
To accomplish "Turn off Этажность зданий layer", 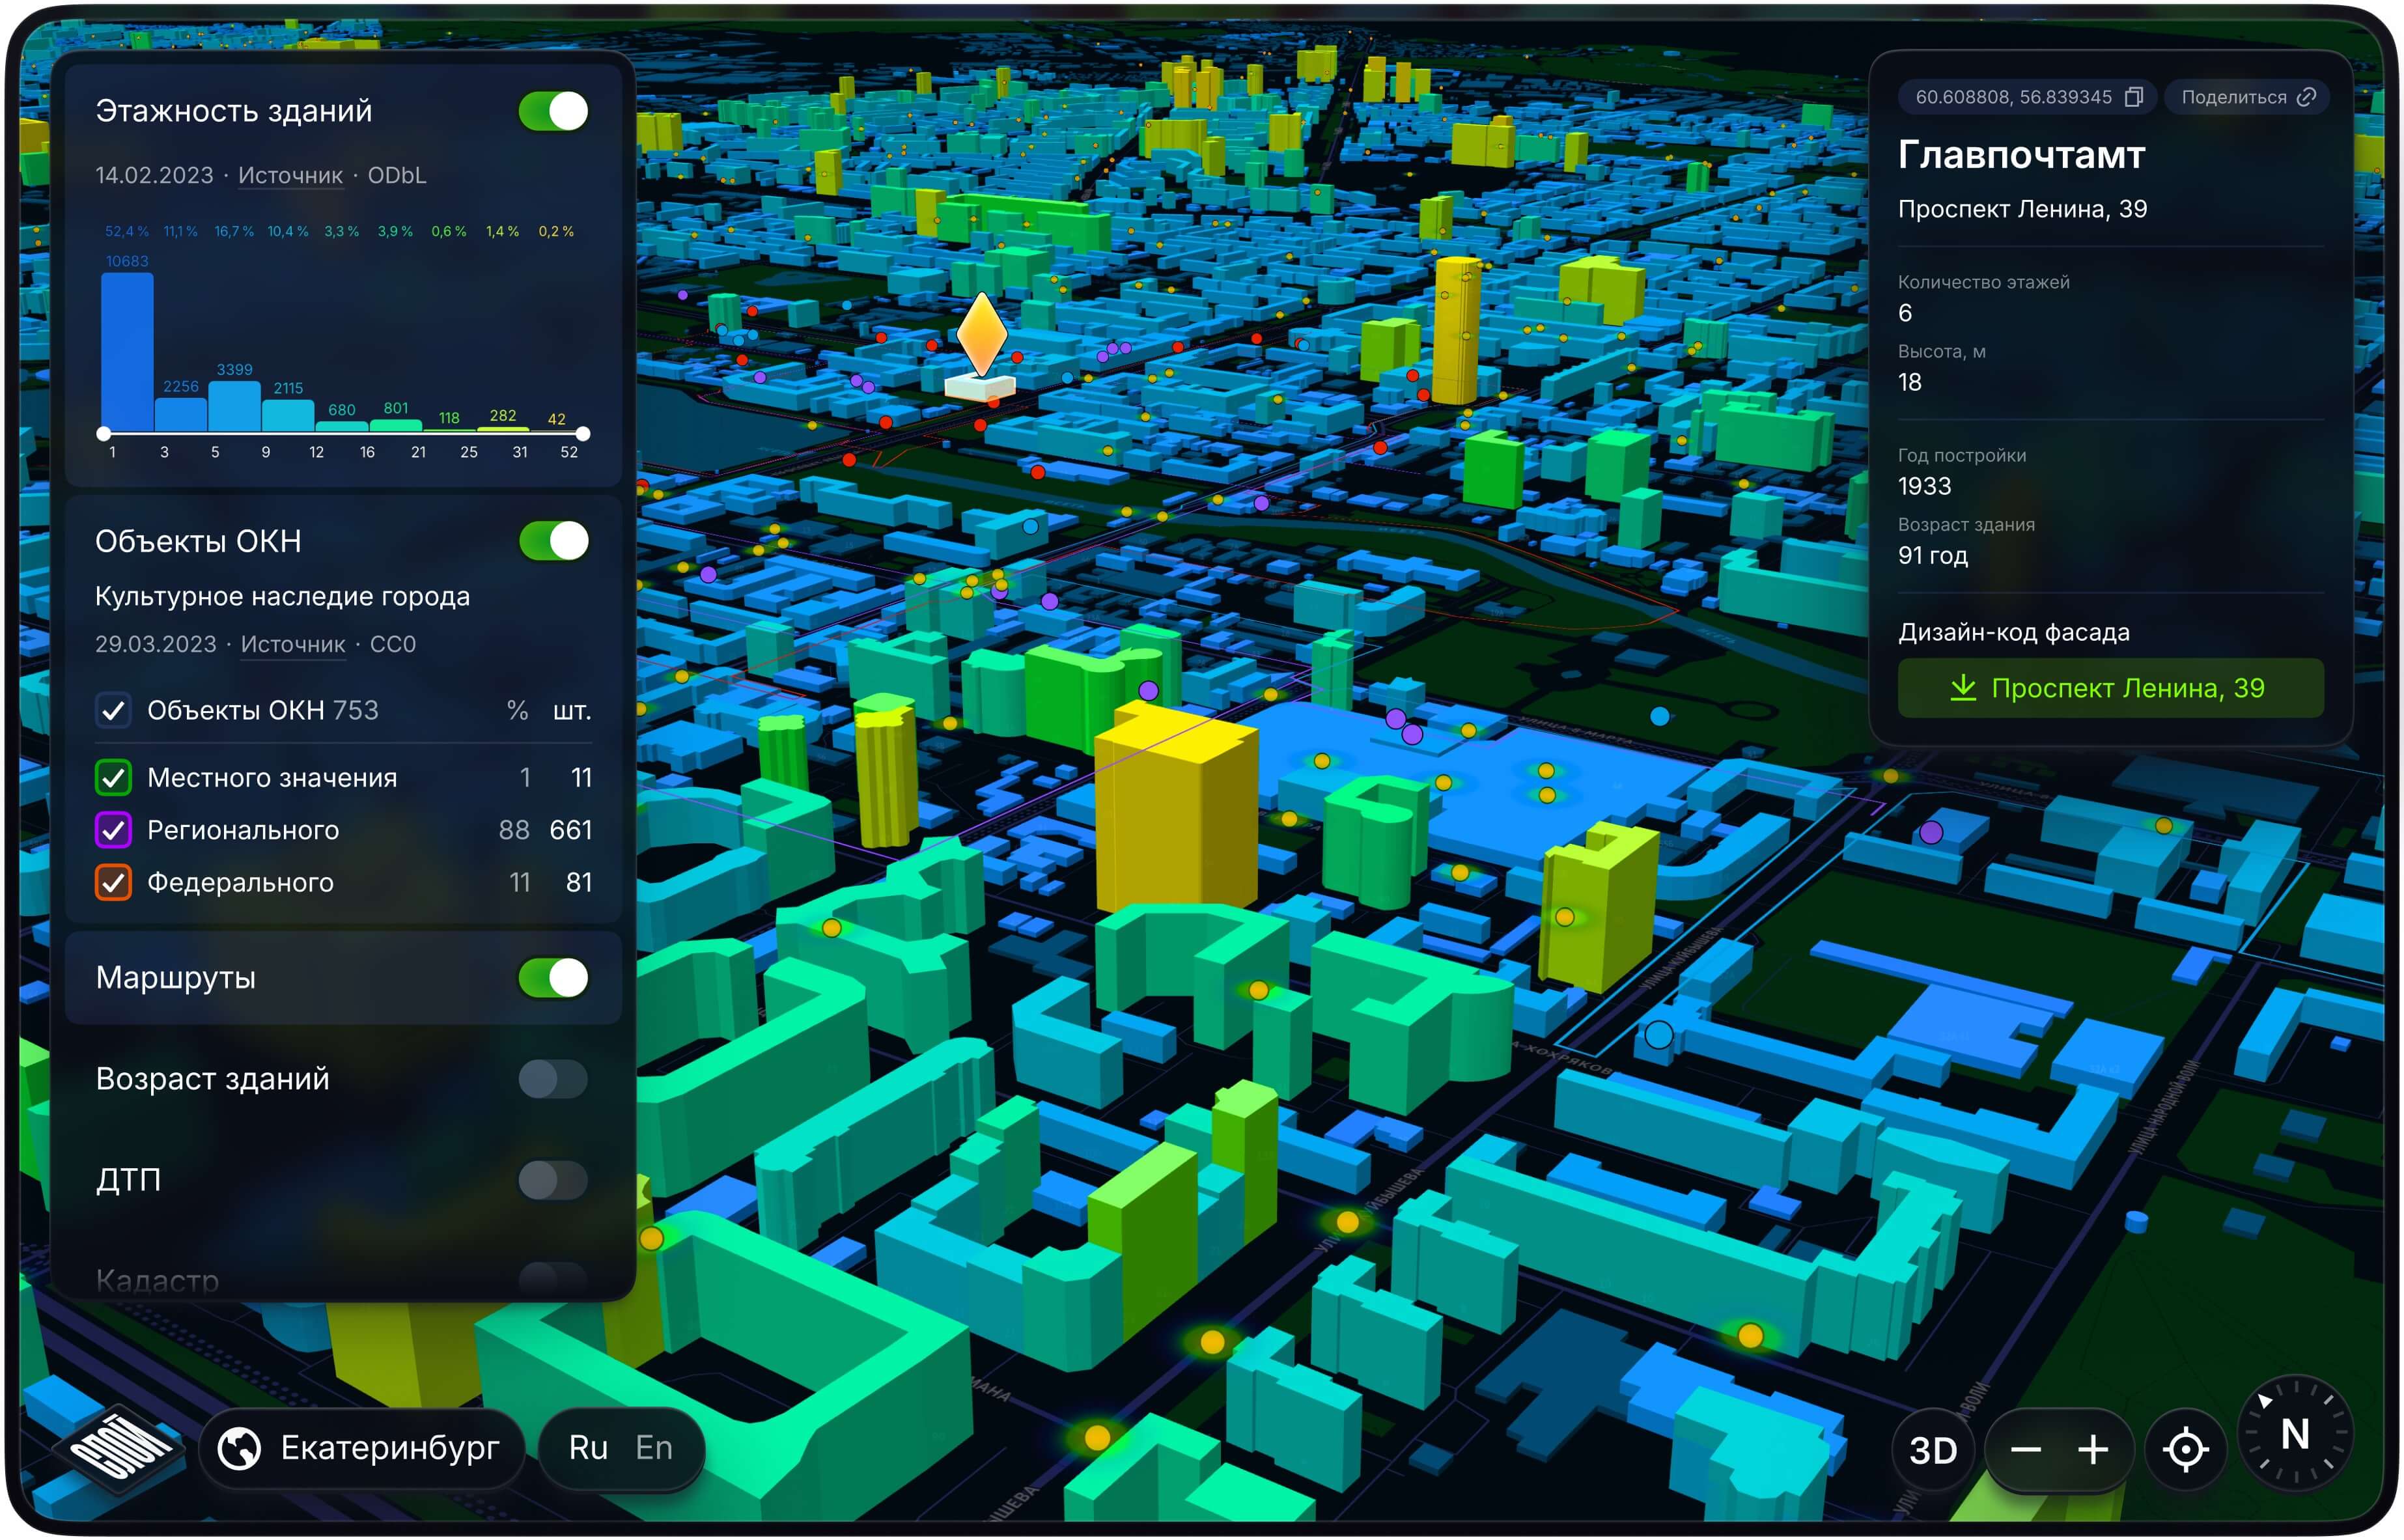I will (553, 111).
